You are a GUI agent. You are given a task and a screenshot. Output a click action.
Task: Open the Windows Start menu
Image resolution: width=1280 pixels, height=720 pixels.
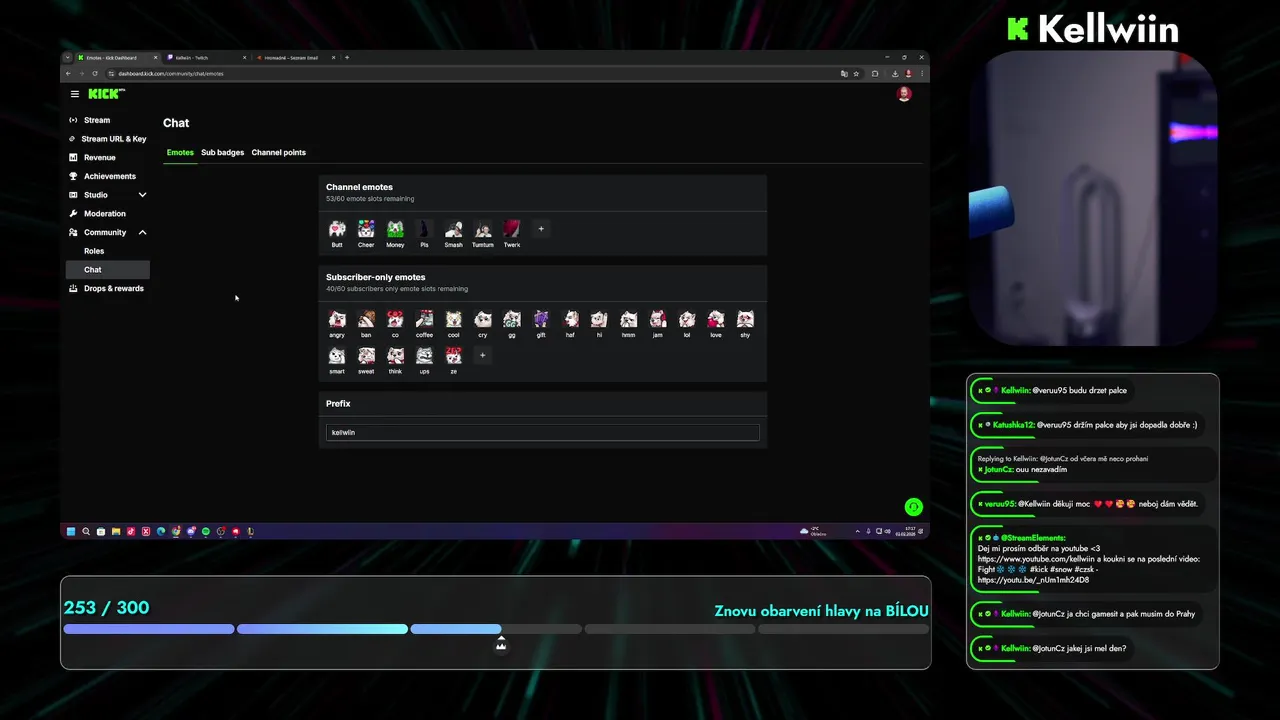click(71, 532)
